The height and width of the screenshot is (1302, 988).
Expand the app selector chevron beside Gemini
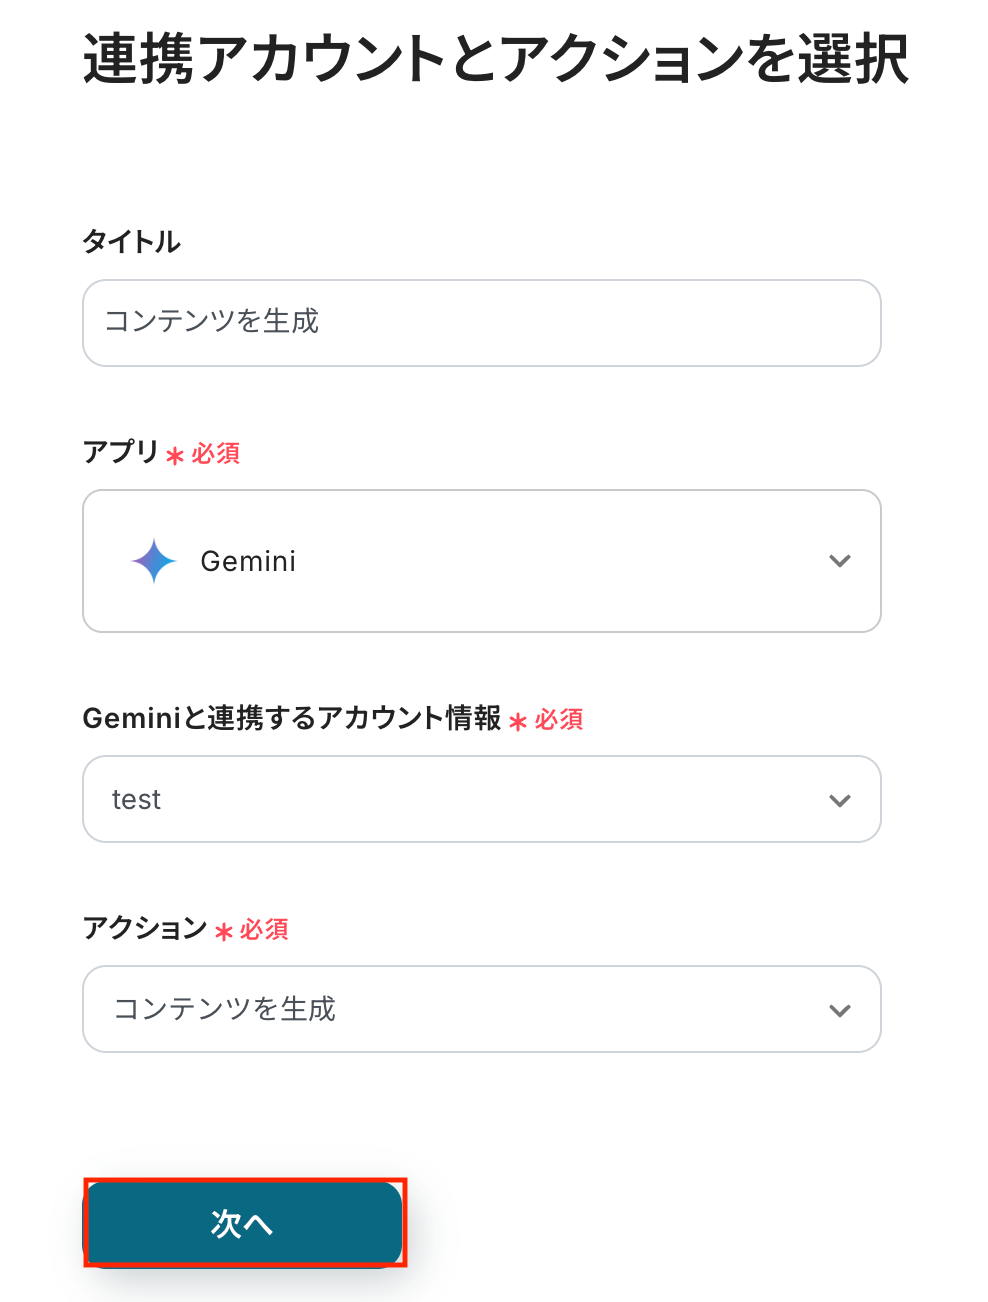click(x=840, y=561)
